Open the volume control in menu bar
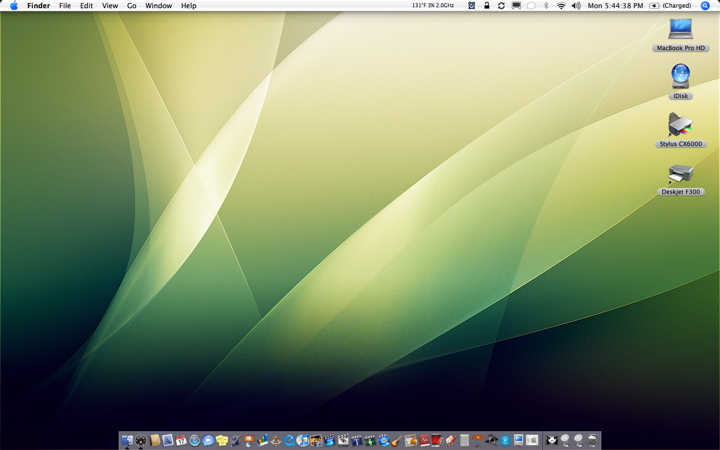 coord(576,6)
